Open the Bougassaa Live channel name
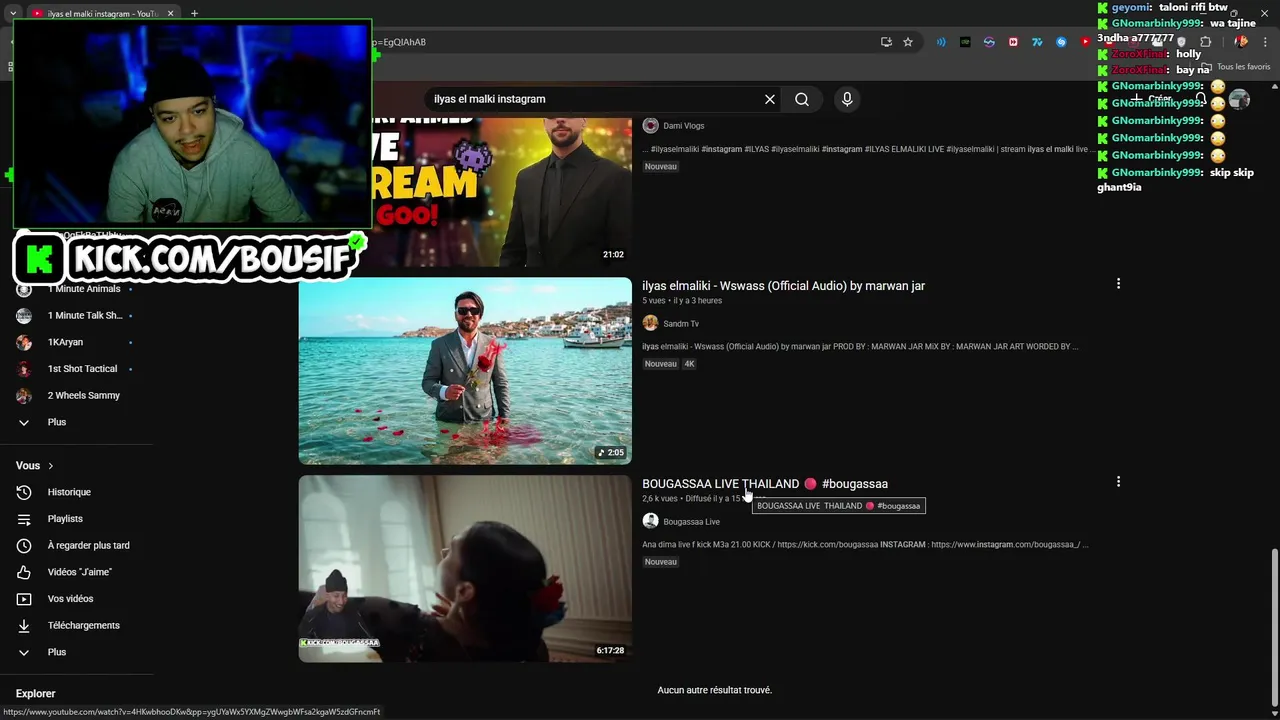Image resolution: width=1280 pixels, height=720 pixels. [691, 522]
